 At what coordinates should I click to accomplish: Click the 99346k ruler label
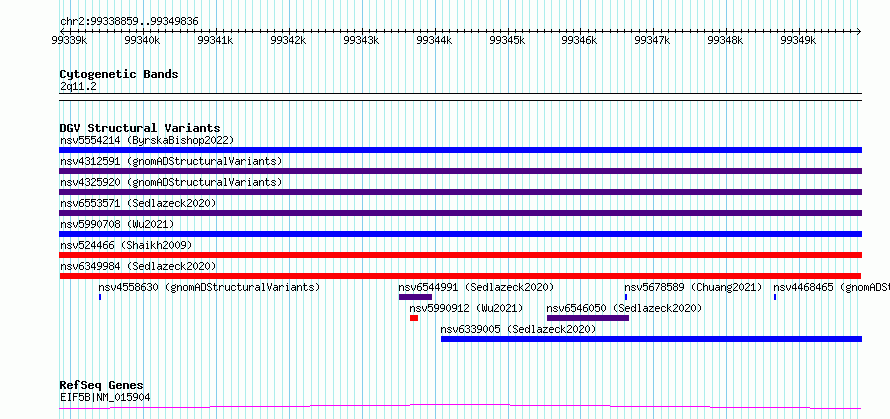click(579, 40)
